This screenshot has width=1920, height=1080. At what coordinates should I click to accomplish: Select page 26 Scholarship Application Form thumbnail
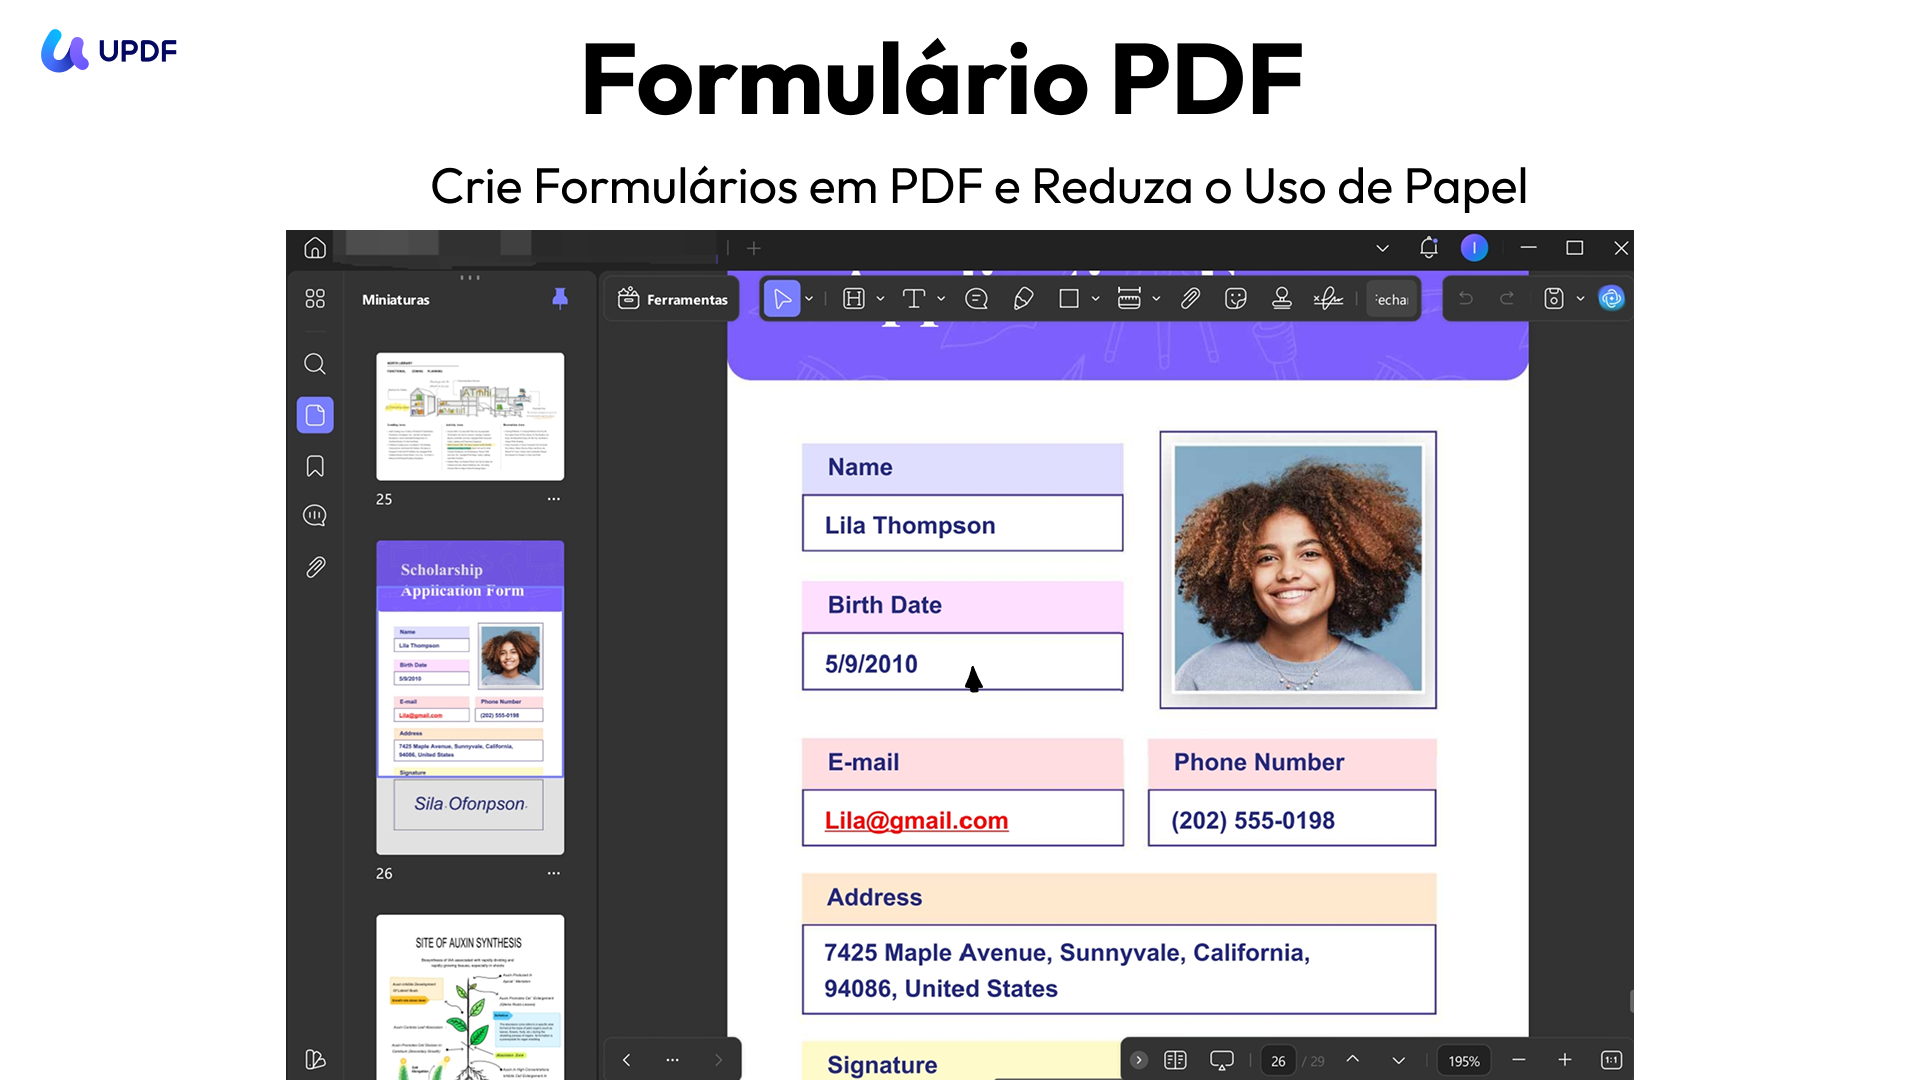click(470, 697)
